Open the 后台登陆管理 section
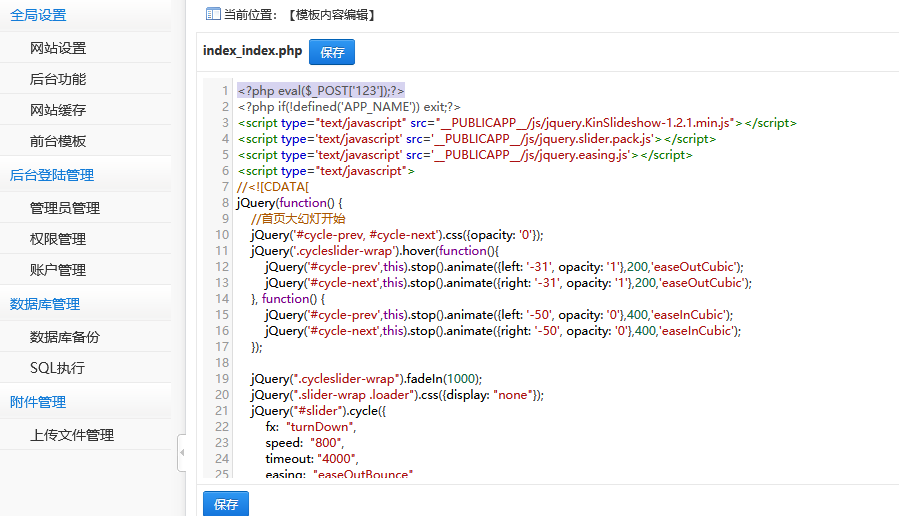 (52, 175)
